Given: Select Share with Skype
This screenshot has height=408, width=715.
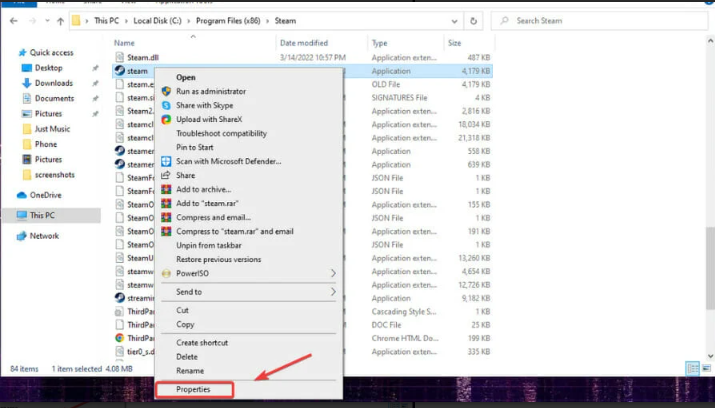Looking at the screenshot, I should [x=204, y=105].
